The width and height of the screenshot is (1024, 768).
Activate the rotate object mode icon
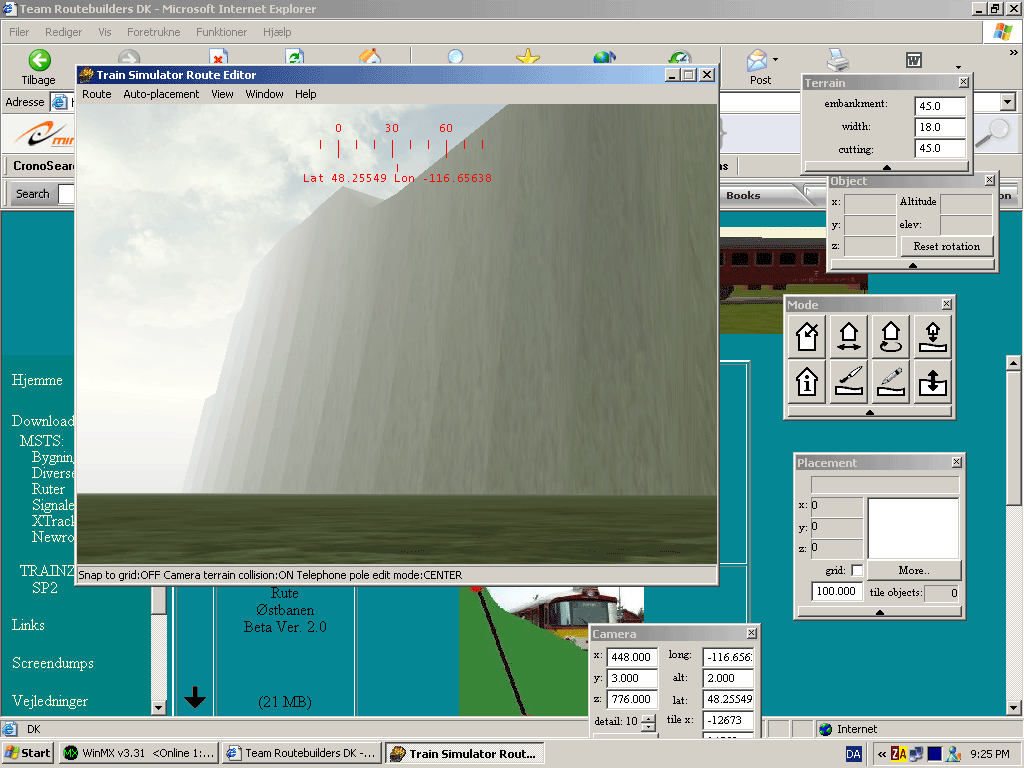(x=891, y=336)
